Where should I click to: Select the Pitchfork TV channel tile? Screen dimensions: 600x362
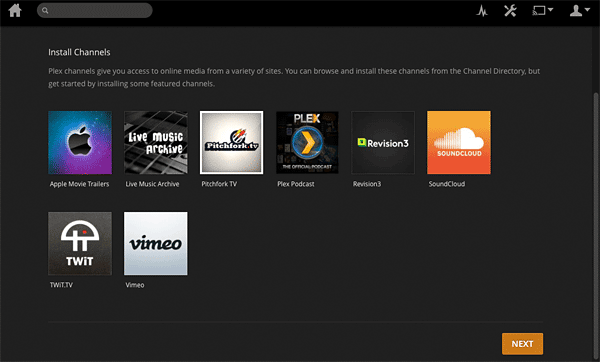coord(232,143)
